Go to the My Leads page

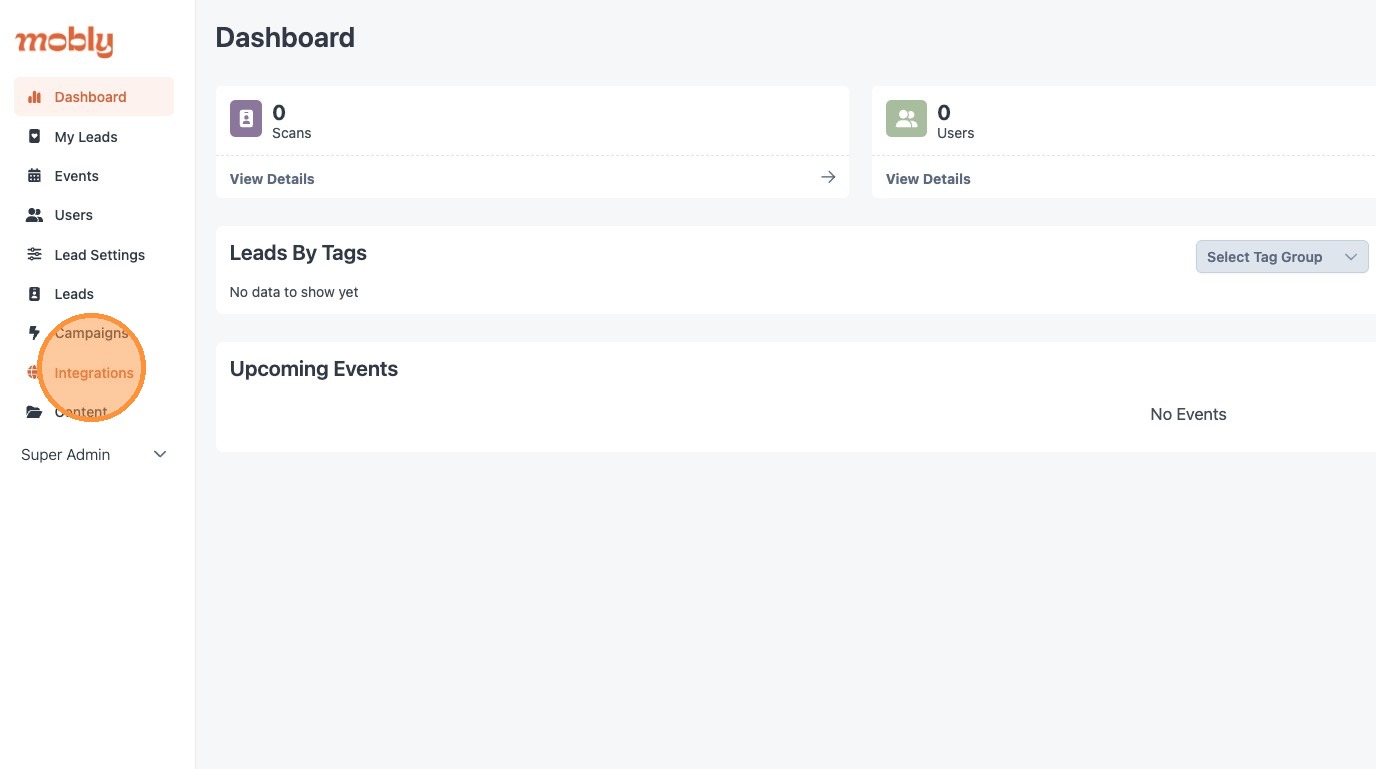[x=86, y=137]
